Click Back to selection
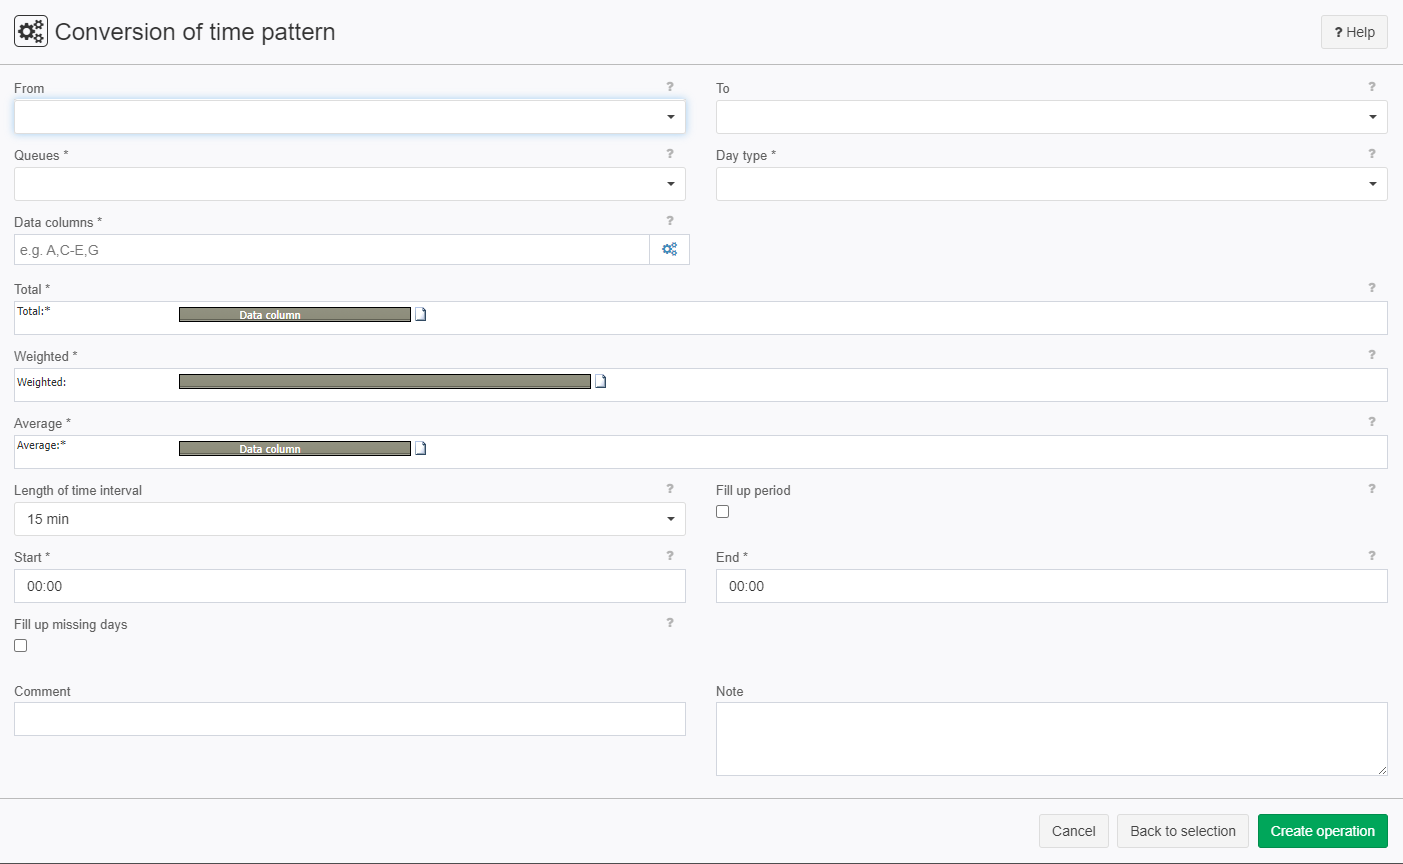Image resolution: width=1403 pixels, height=864 pixels. [1183, 831]
